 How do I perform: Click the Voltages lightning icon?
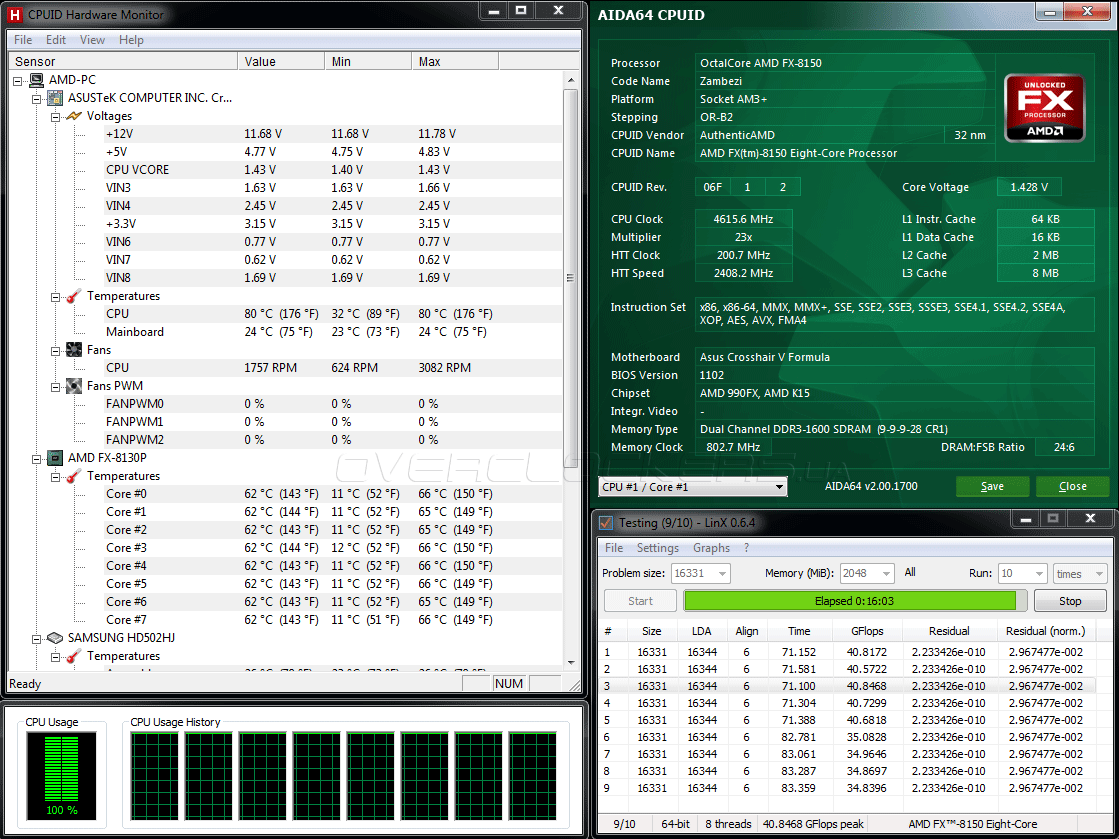tap(74, 116)
